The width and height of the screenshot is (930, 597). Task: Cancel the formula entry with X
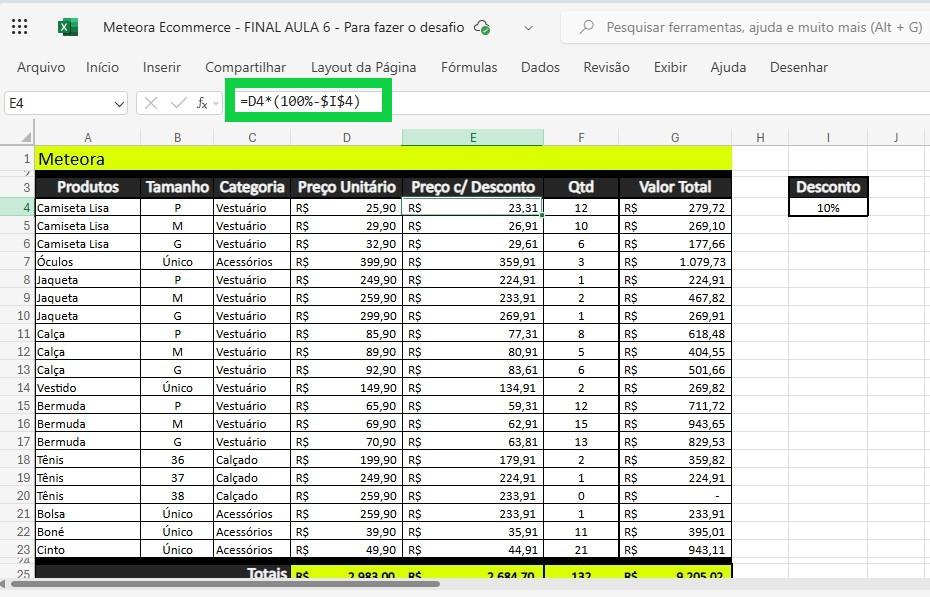[x=151, y=103]
